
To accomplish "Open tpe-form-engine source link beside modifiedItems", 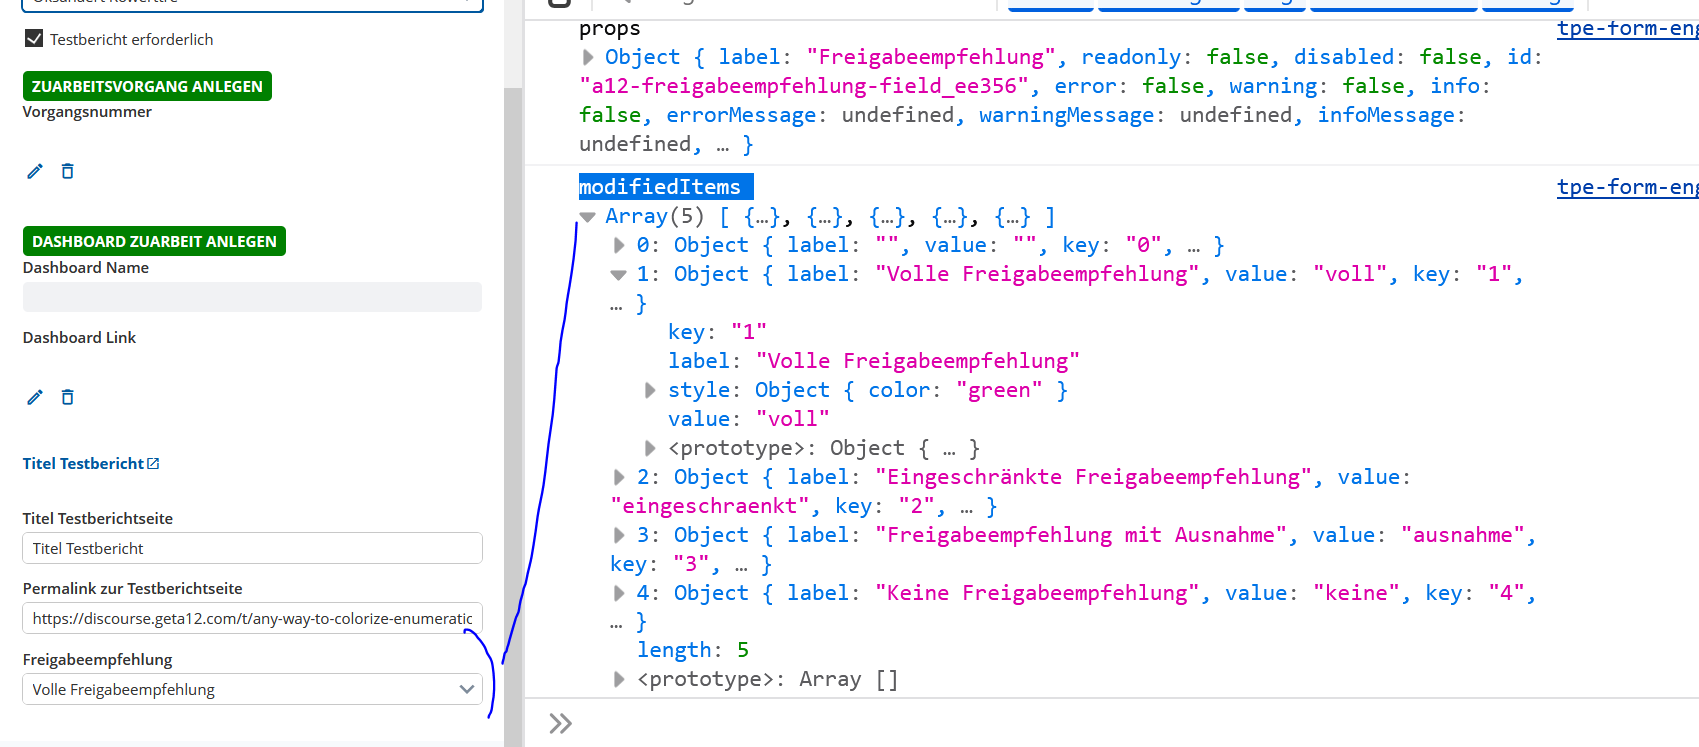I will click(1627, 187).
